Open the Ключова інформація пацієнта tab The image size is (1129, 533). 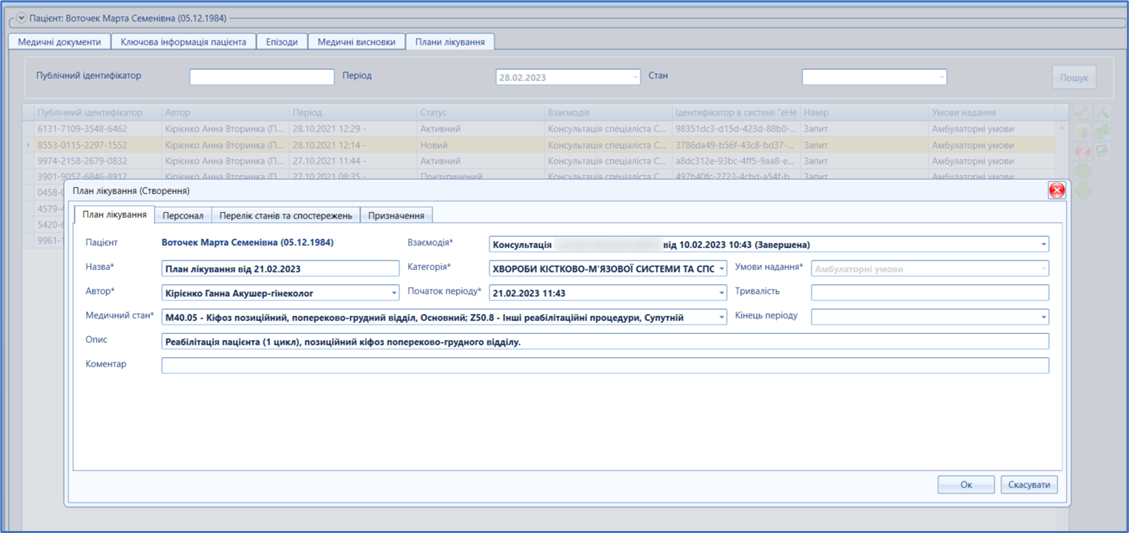coord(184,42)
